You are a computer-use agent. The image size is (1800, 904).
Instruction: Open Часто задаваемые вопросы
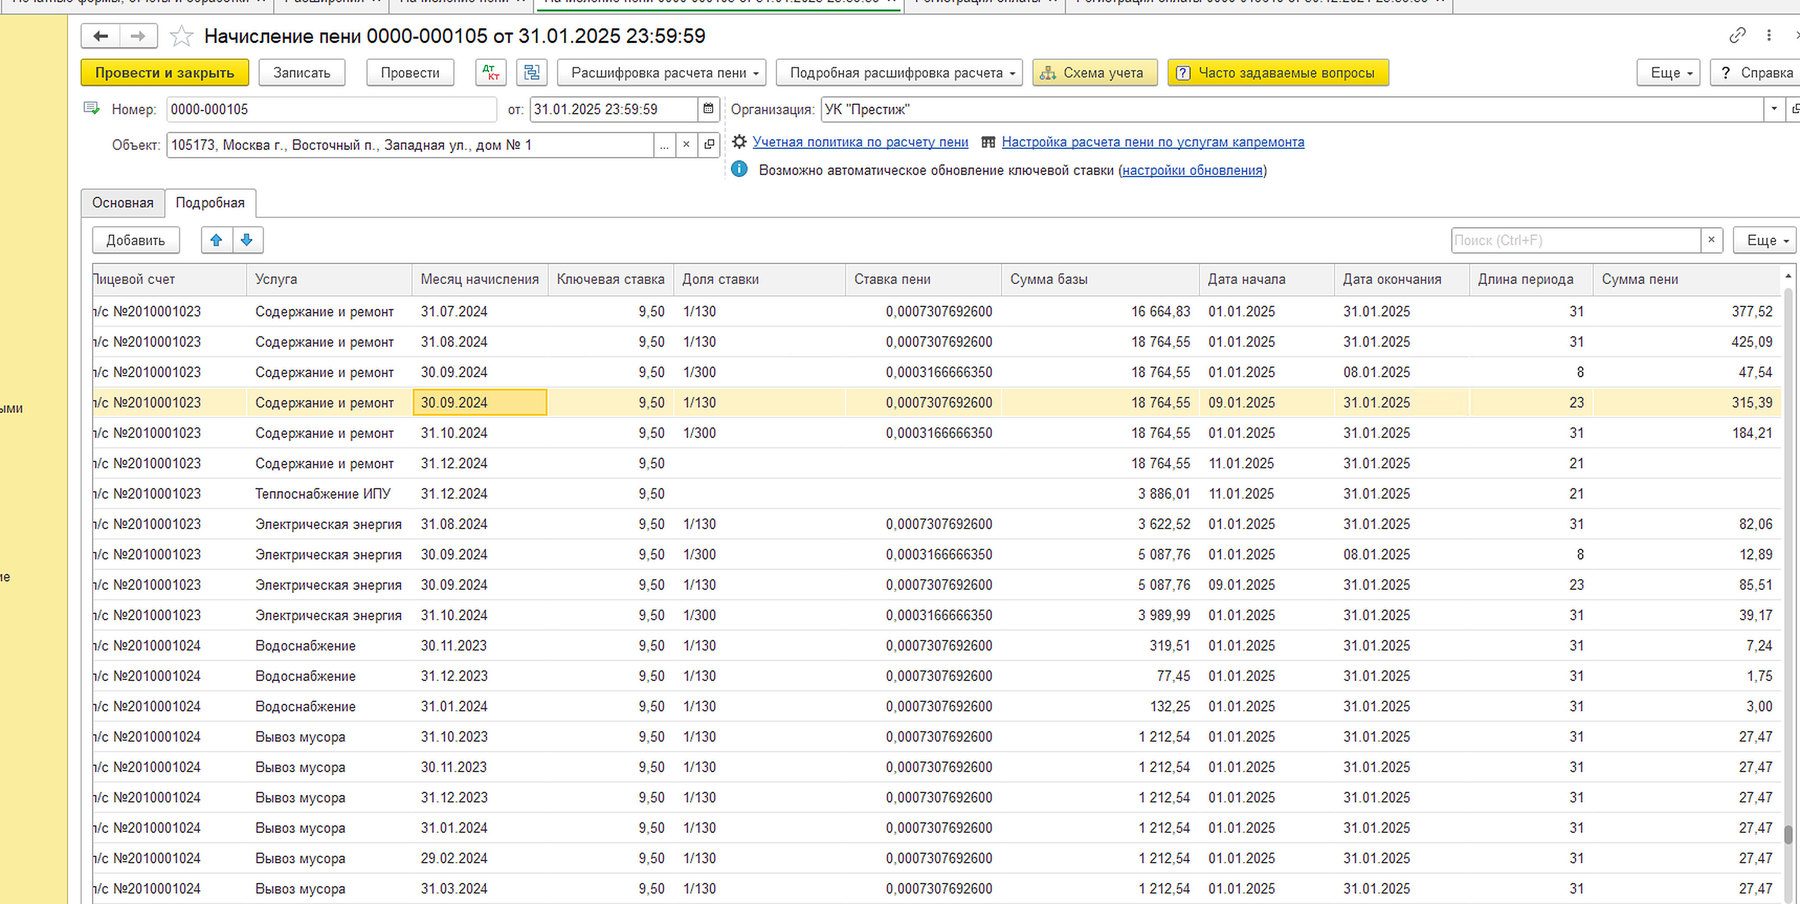(1278, 73)
